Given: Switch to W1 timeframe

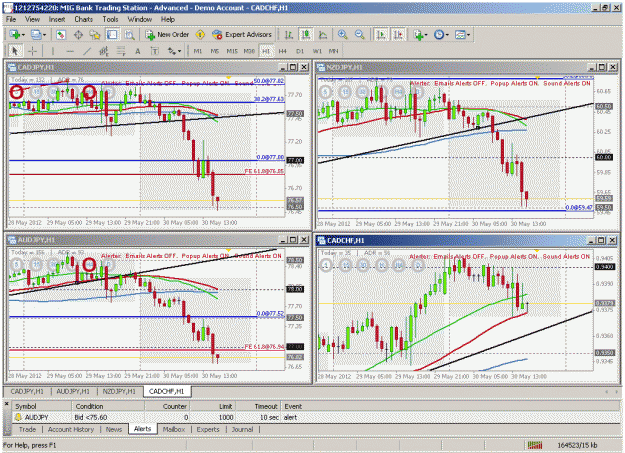Looking at the screenshot, I should point(317,51).
